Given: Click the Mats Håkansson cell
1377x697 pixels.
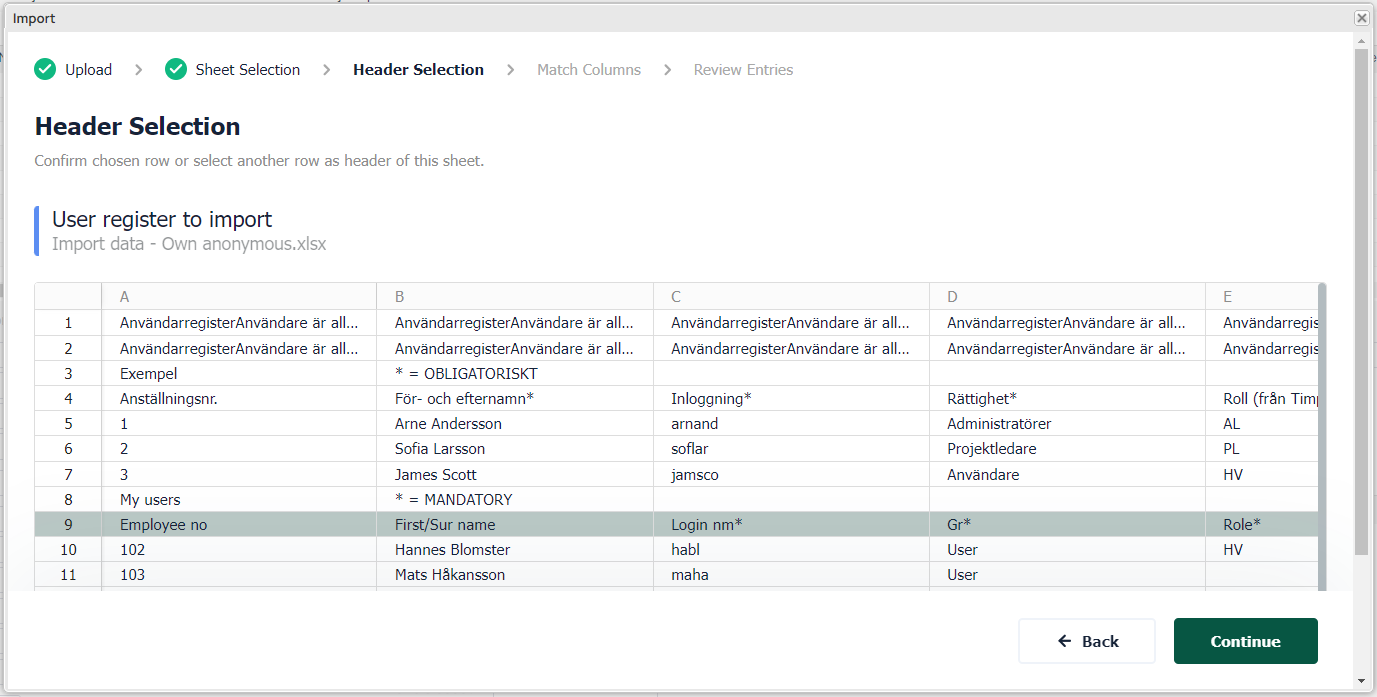Looking at the screenshot, I should tap(515, 575).
